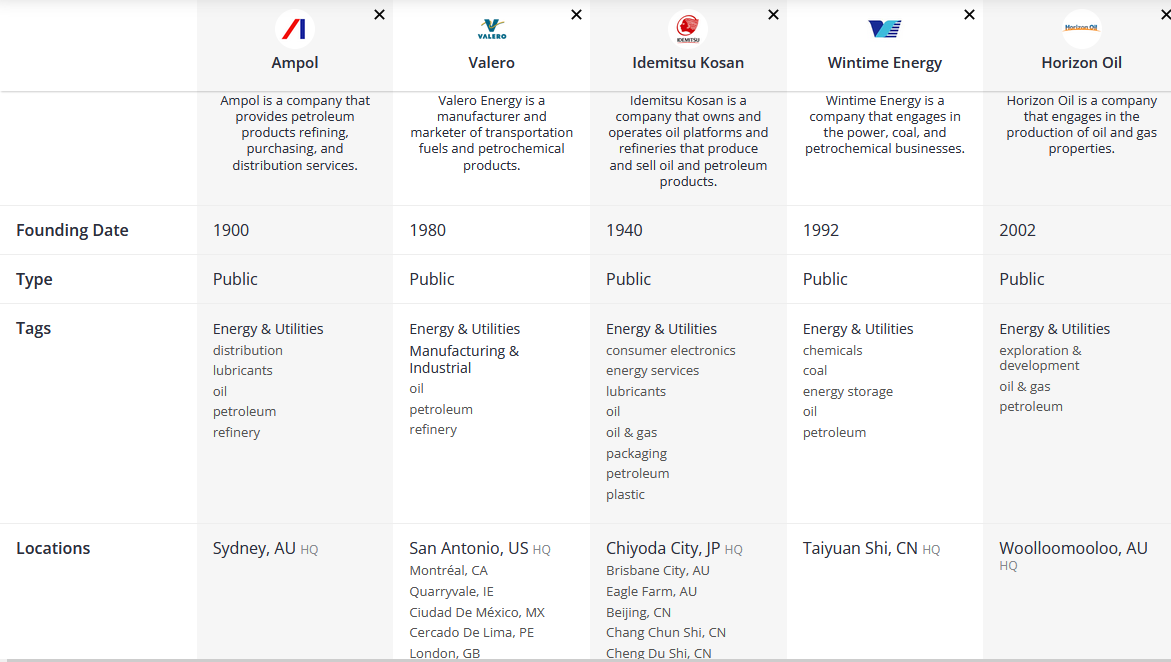
Task: Open the Horizon Oil company name link
Action: pyautogui.click(x=1081, y=62)
